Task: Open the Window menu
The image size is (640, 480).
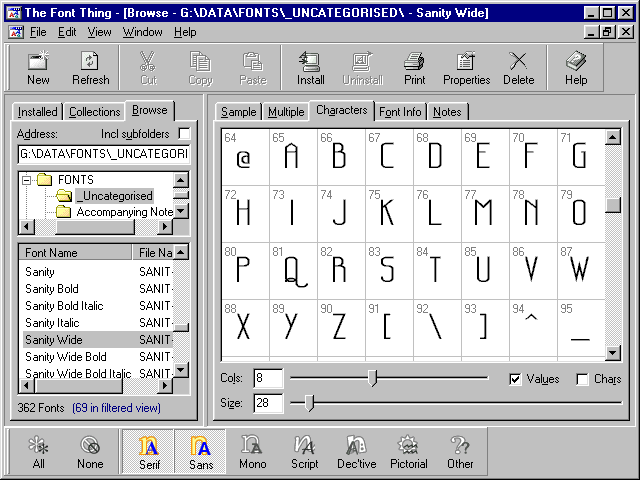Action: 142,32
